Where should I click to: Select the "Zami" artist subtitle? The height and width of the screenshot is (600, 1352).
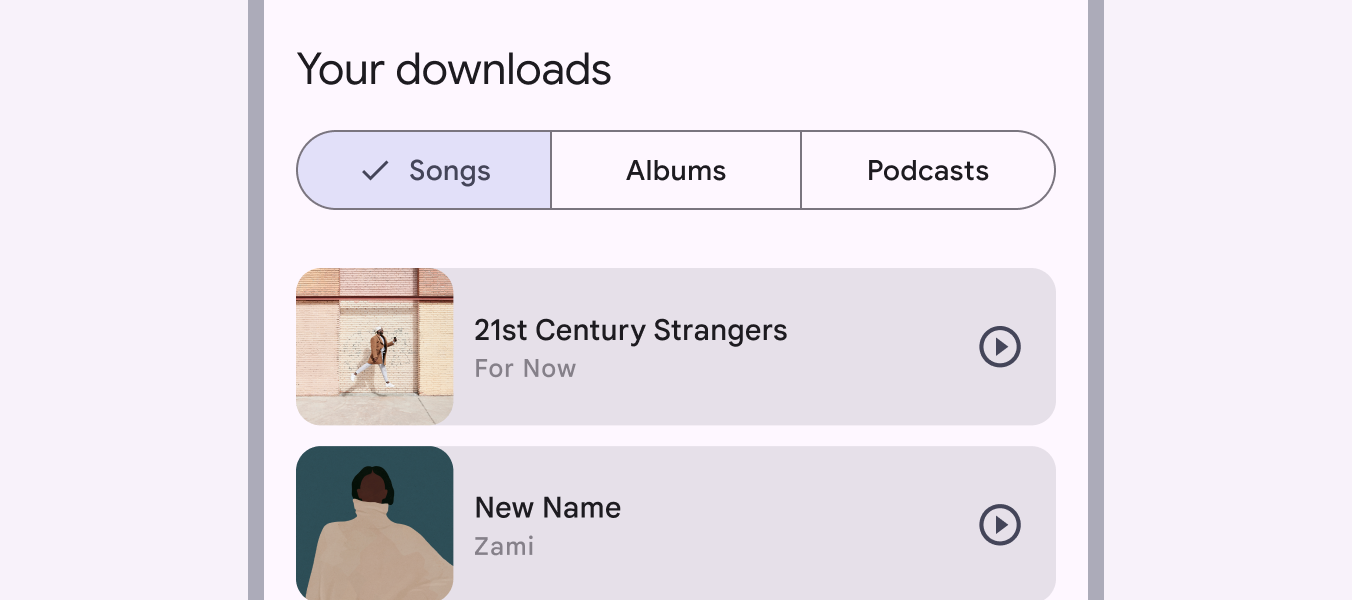point(504,547)
